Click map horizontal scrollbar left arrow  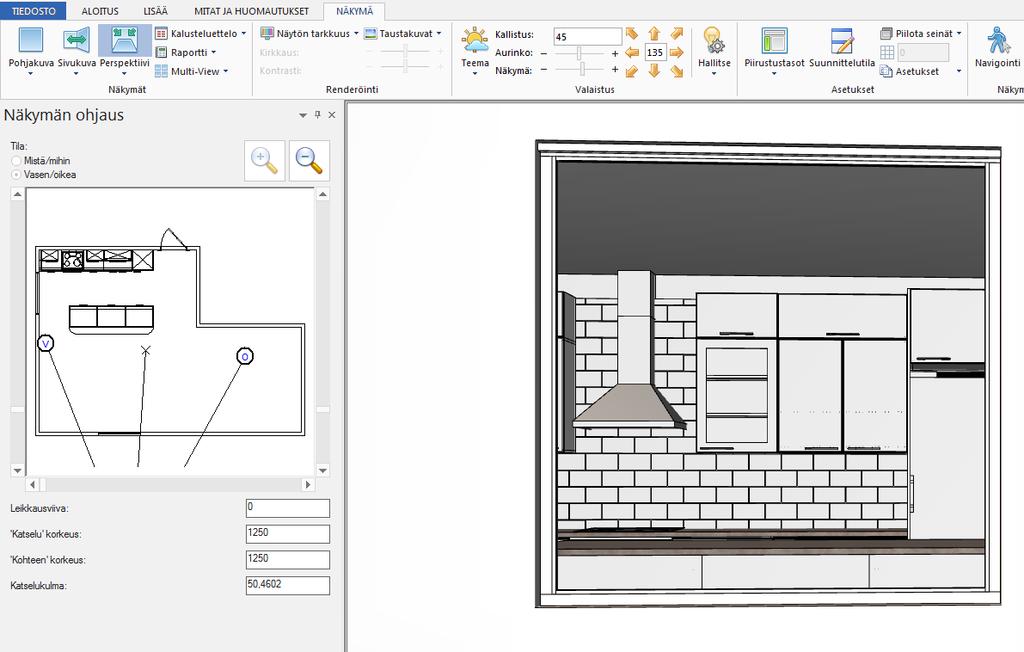tap(33, 485)
